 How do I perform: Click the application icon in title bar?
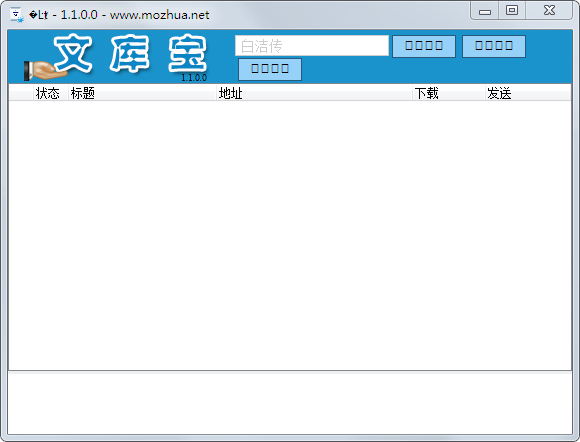pos(17,15)
